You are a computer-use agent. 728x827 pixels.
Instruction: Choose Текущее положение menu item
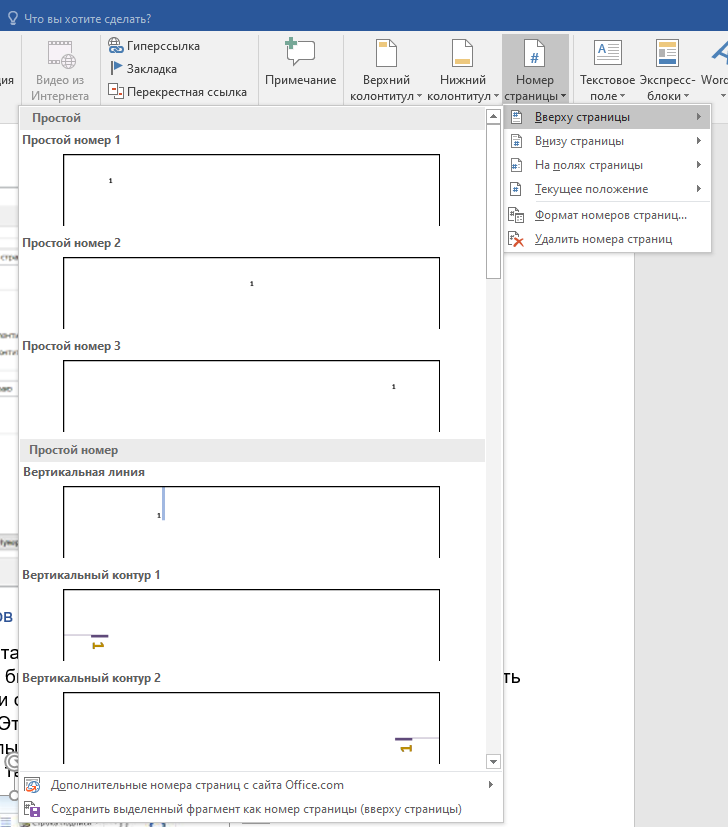(607, 189)
